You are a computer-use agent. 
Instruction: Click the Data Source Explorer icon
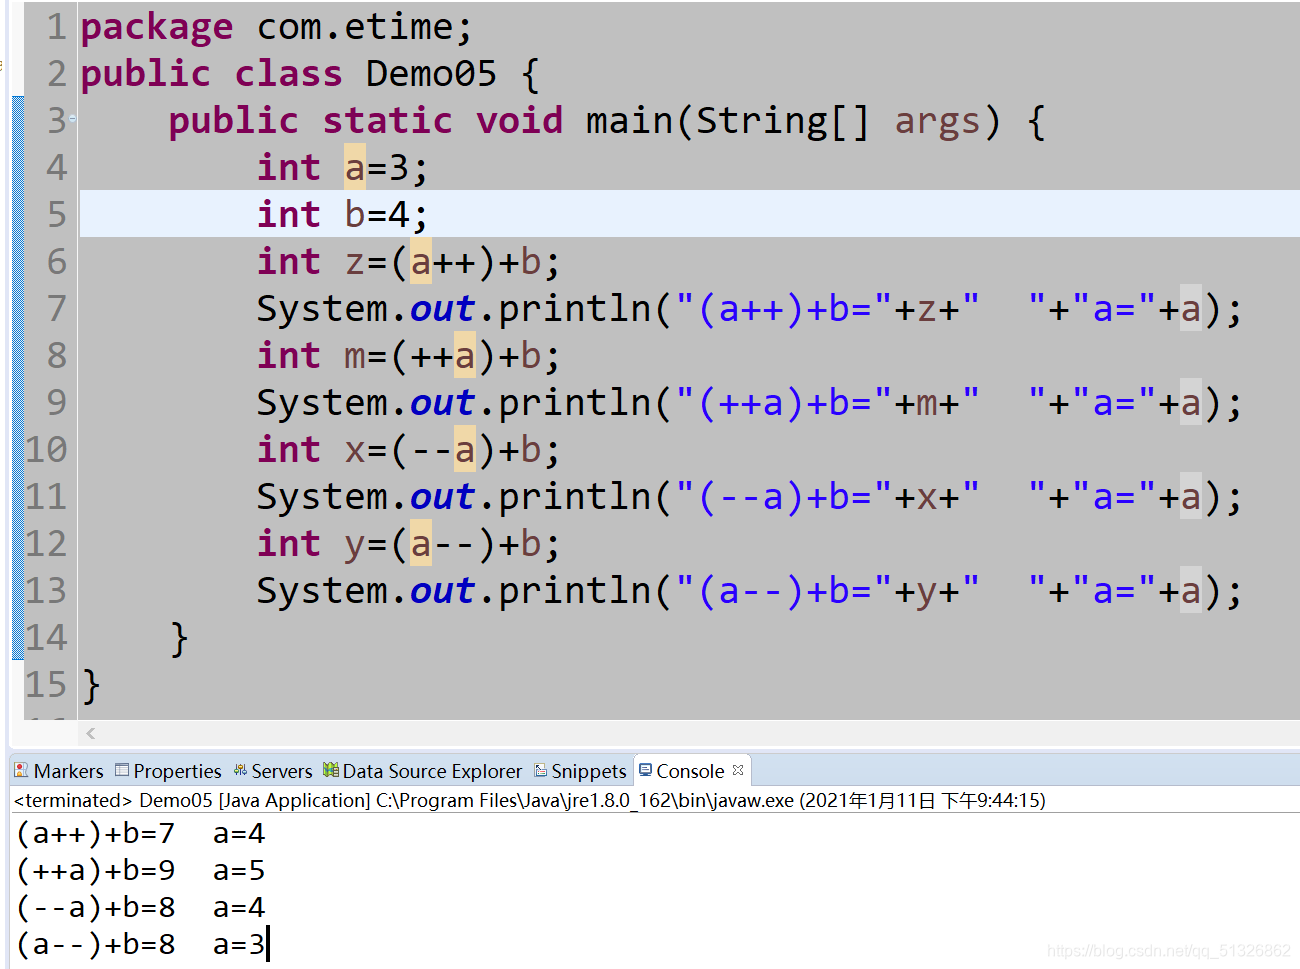[x=330, y=770]
